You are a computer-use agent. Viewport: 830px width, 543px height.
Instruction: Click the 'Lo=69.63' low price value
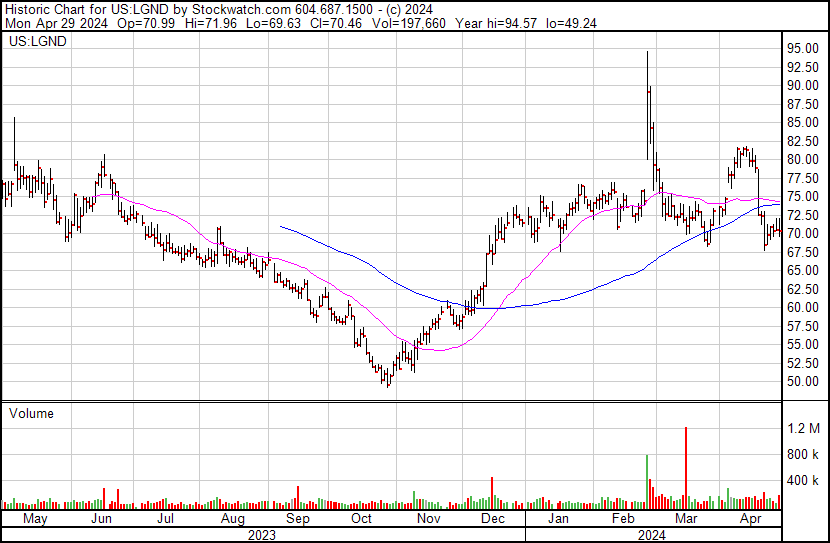click(x=273, y=23)
